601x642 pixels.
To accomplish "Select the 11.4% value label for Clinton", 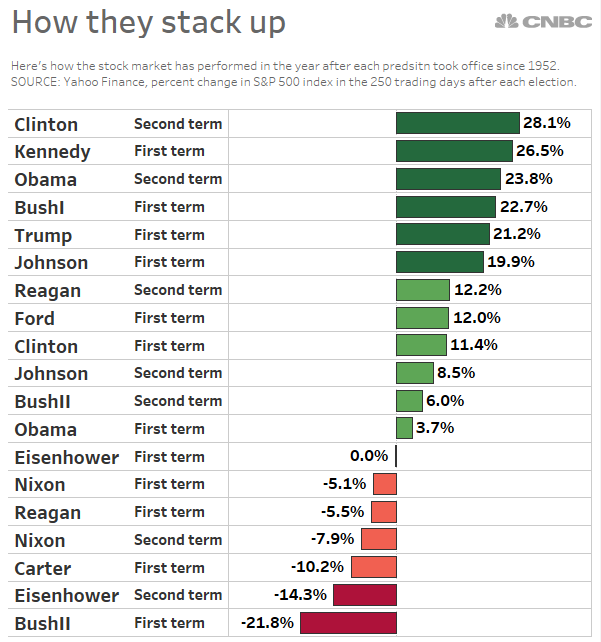I will (x=474, y=345).
